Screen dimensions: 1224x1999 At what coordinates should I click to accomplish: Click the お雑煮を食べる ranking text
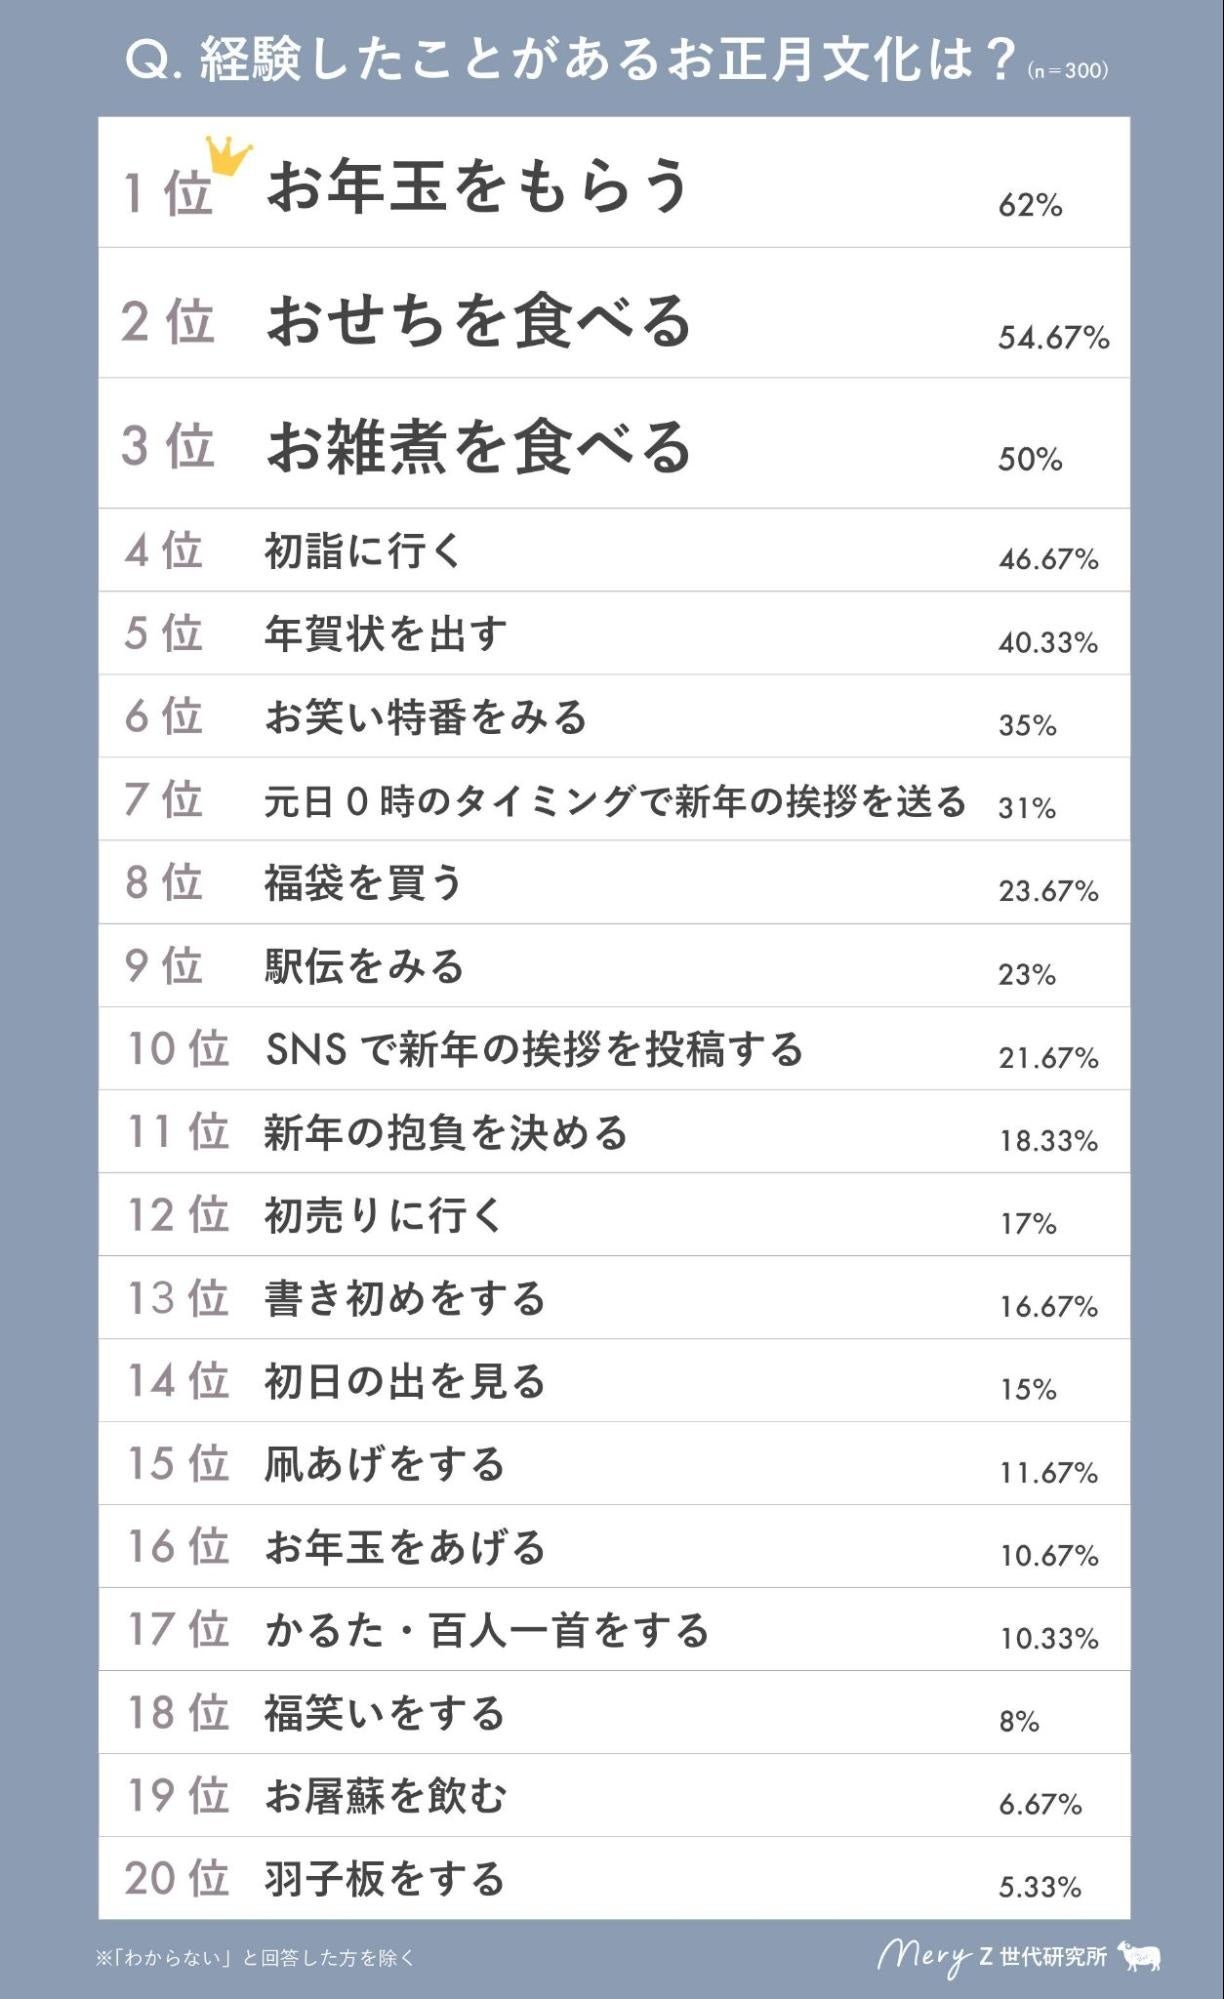(x=478, y=446)
